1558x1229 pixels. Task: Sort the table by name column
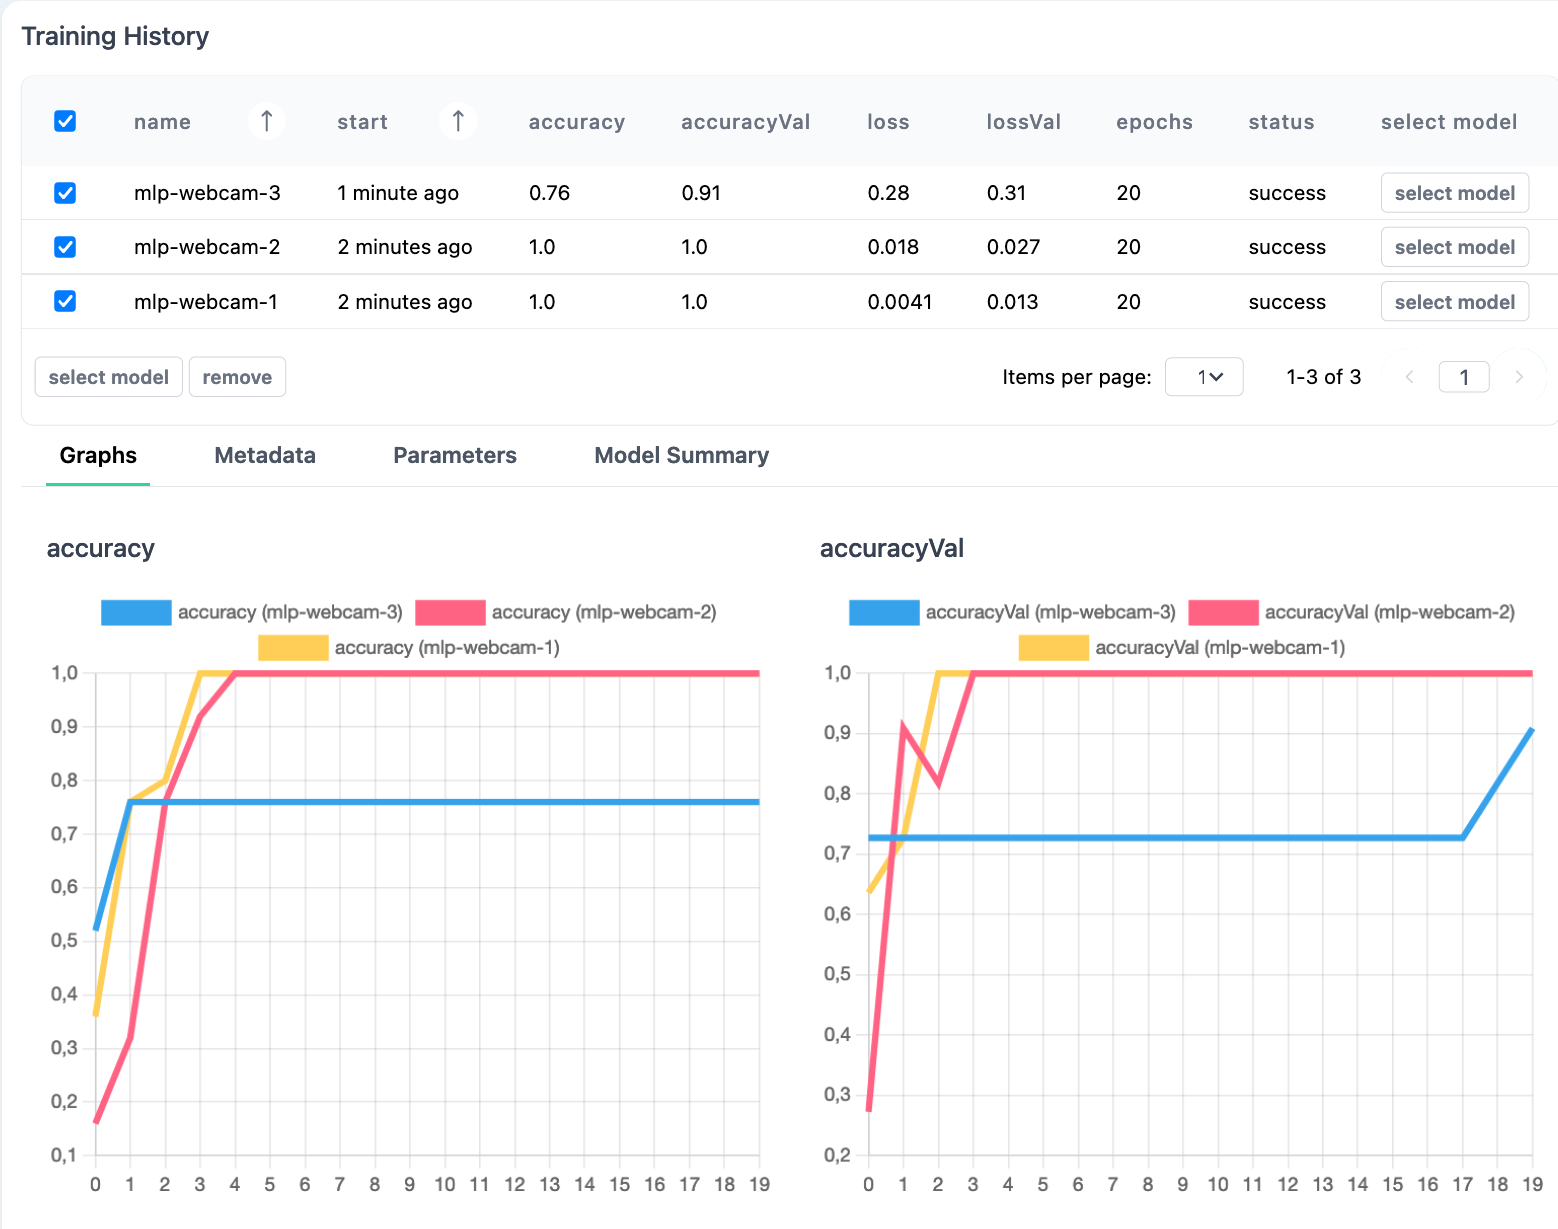pos(266,120)
